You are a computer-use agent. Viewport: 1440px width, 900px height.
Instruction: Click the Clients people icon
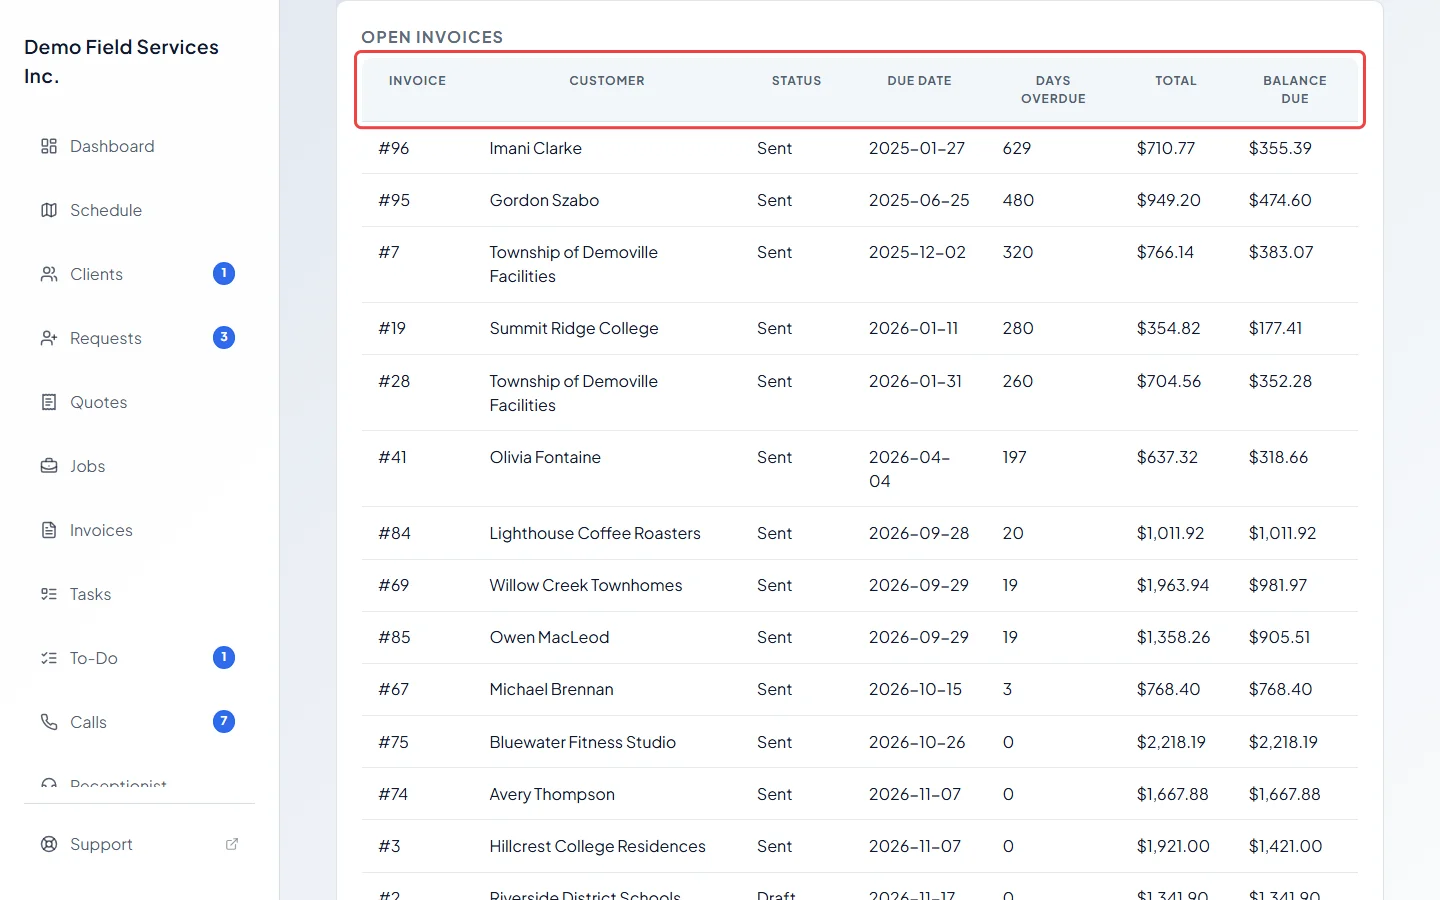pyautogui.click(x=49, y=274)
